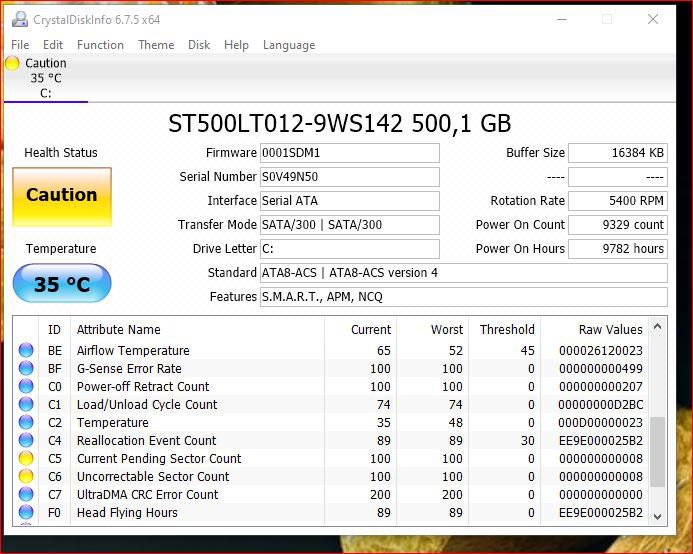Click the Drive Letter field C:

350,248
